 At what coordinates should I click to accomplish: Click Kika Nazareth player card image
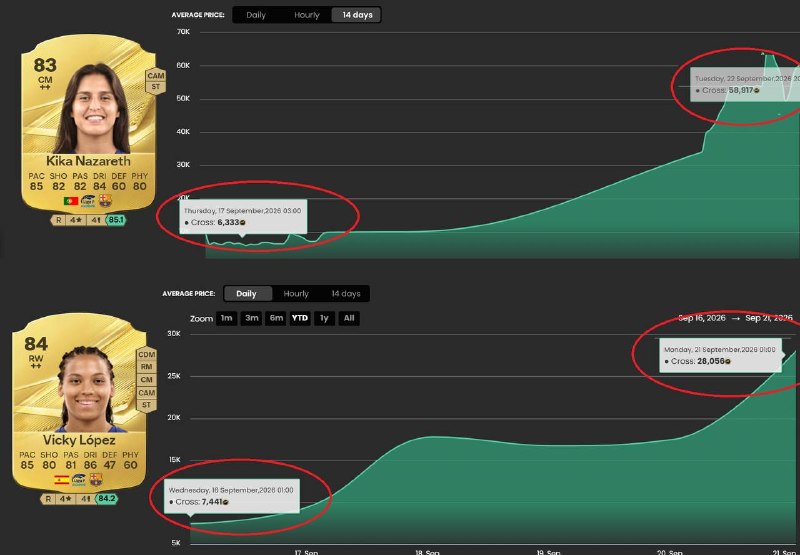coord(88,123)
